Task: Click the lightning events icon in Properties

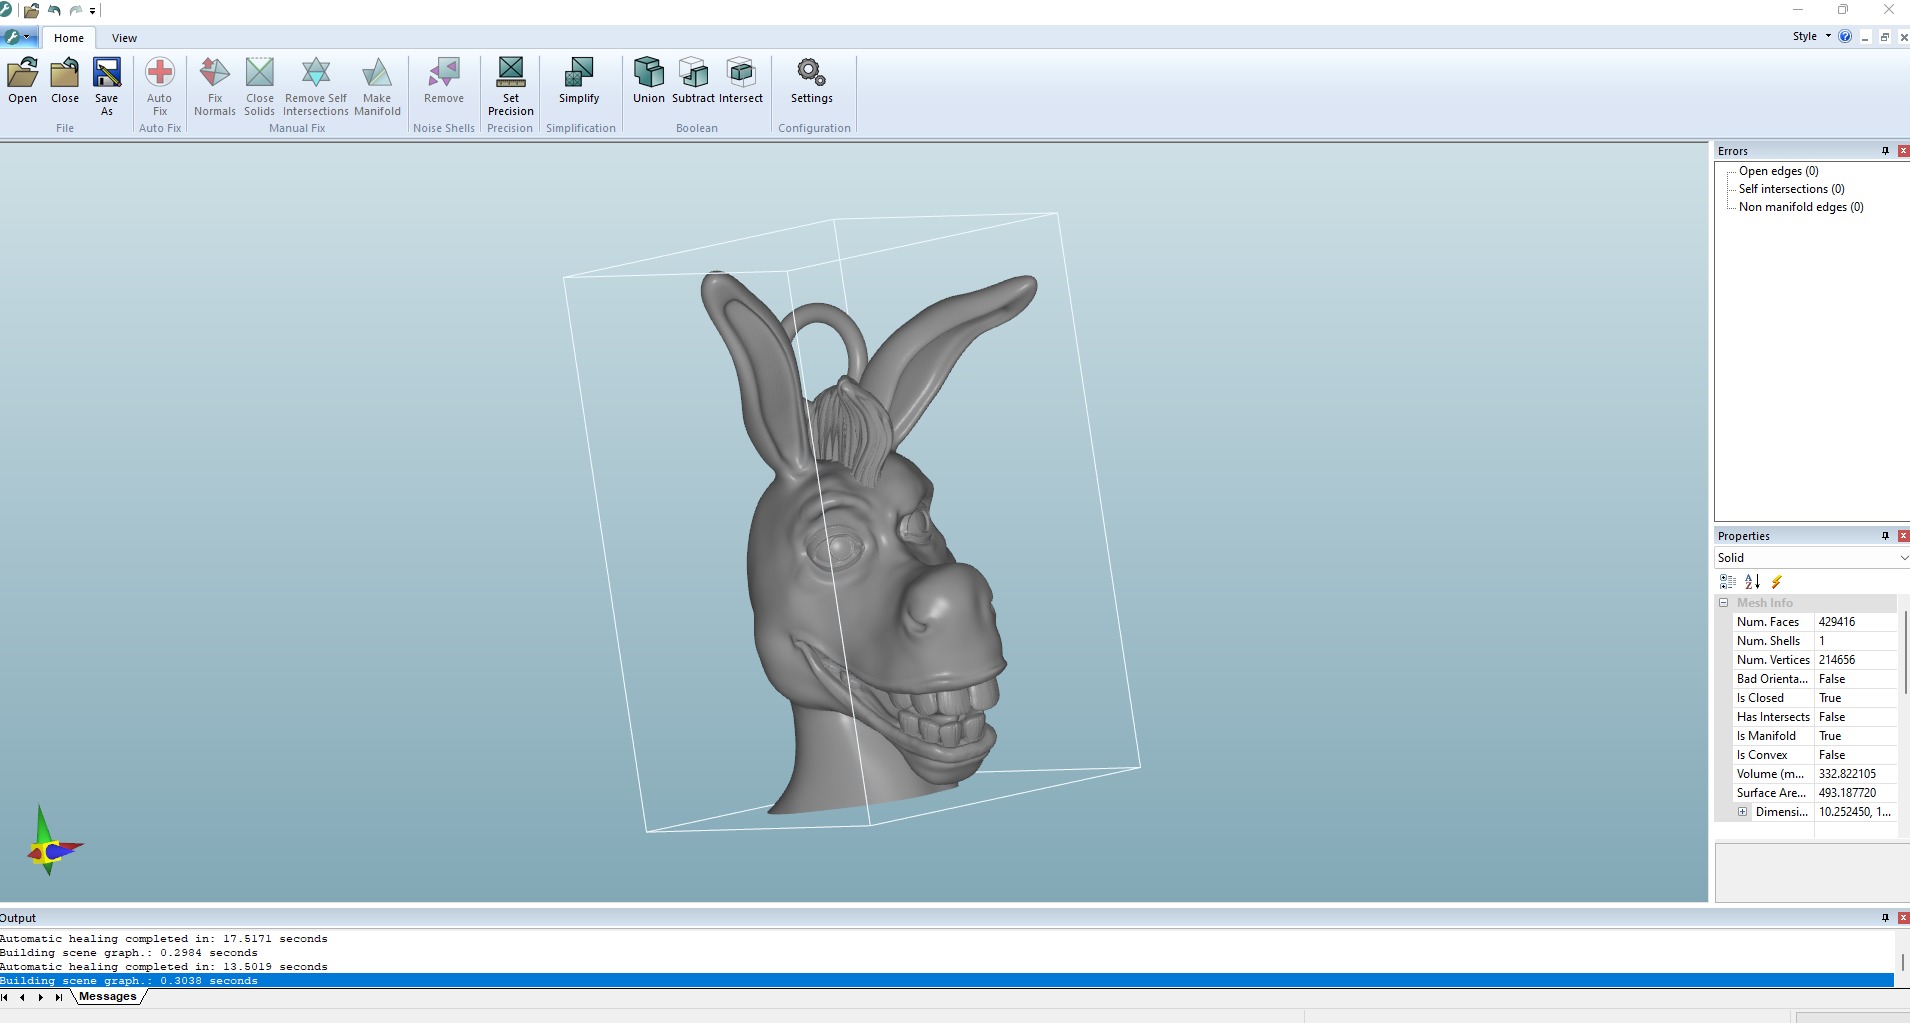Action: click(x=1777, y=581)
